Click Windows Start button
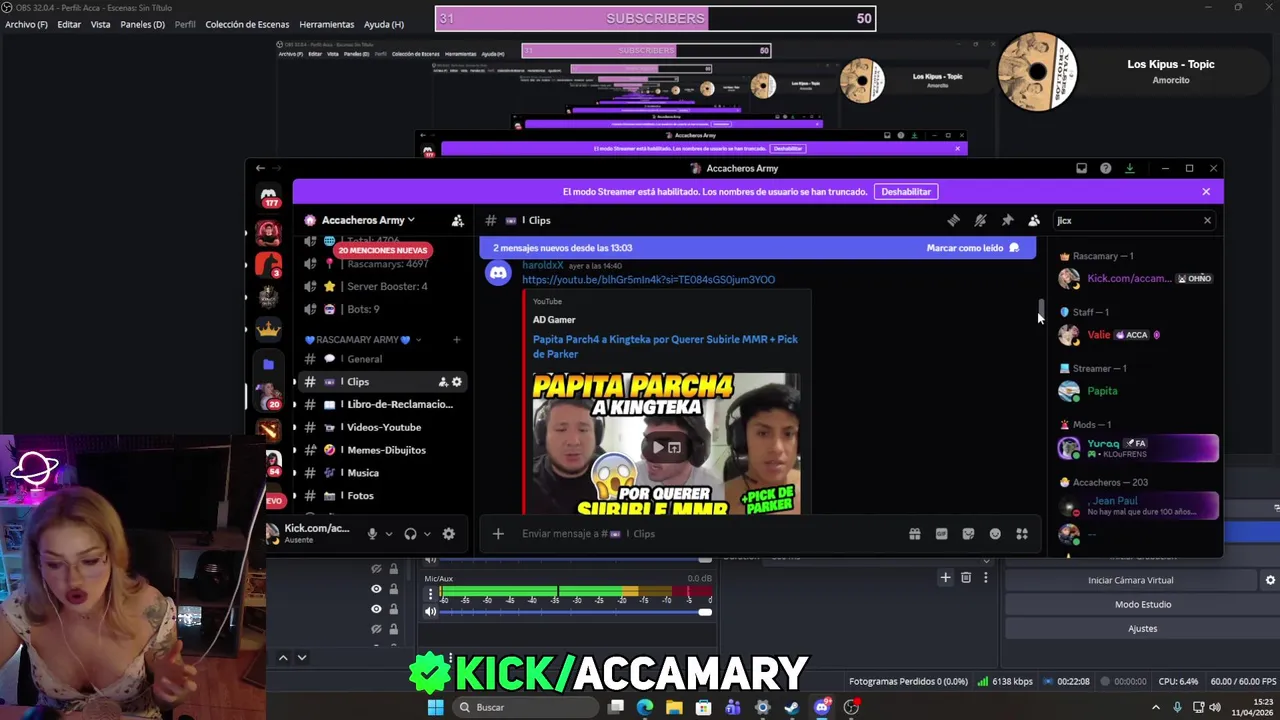Image resolution: width=1280 pixels, height=720 pixels. tap(435, 707)
